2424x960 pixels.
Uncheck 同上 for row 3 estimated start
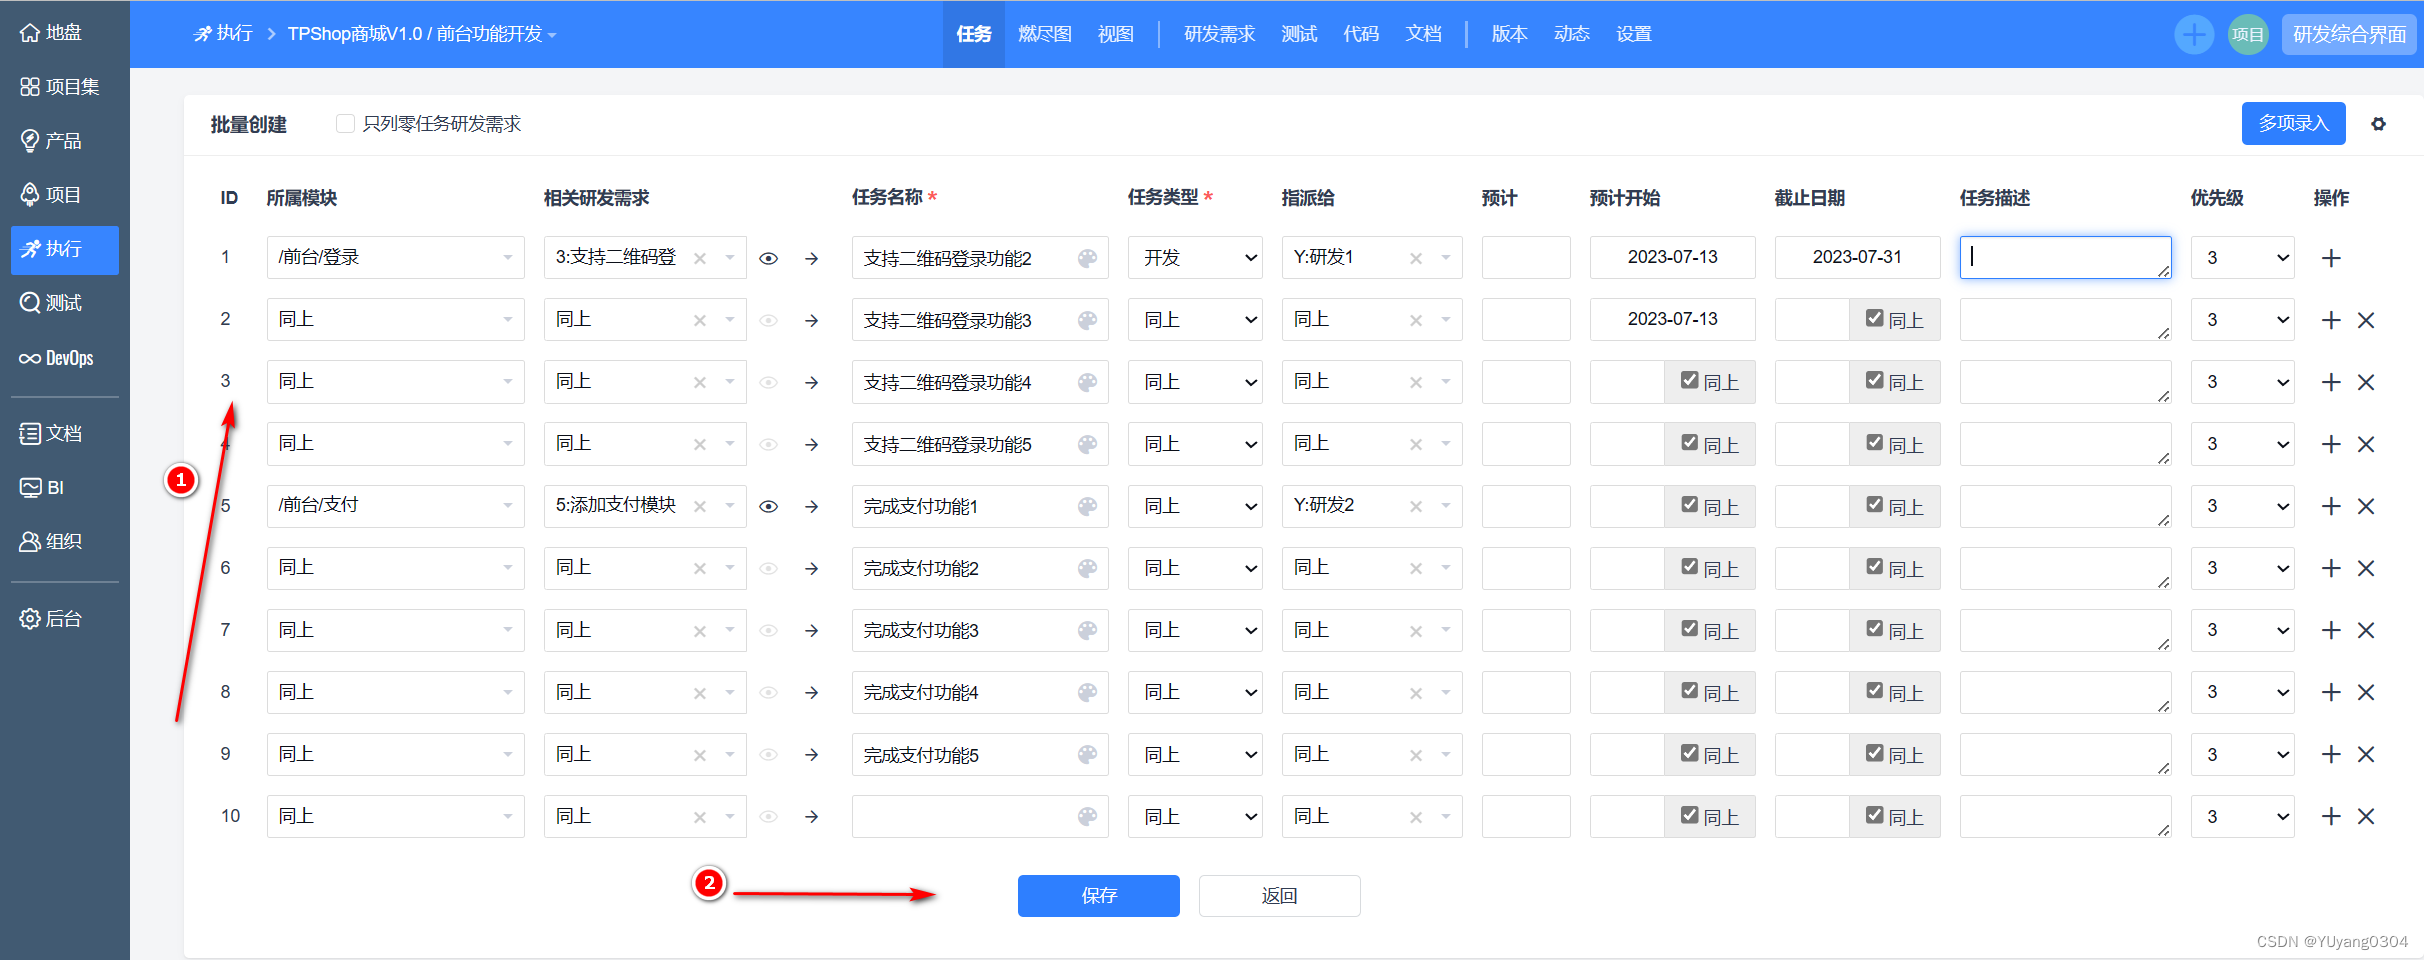point(1690,380)
